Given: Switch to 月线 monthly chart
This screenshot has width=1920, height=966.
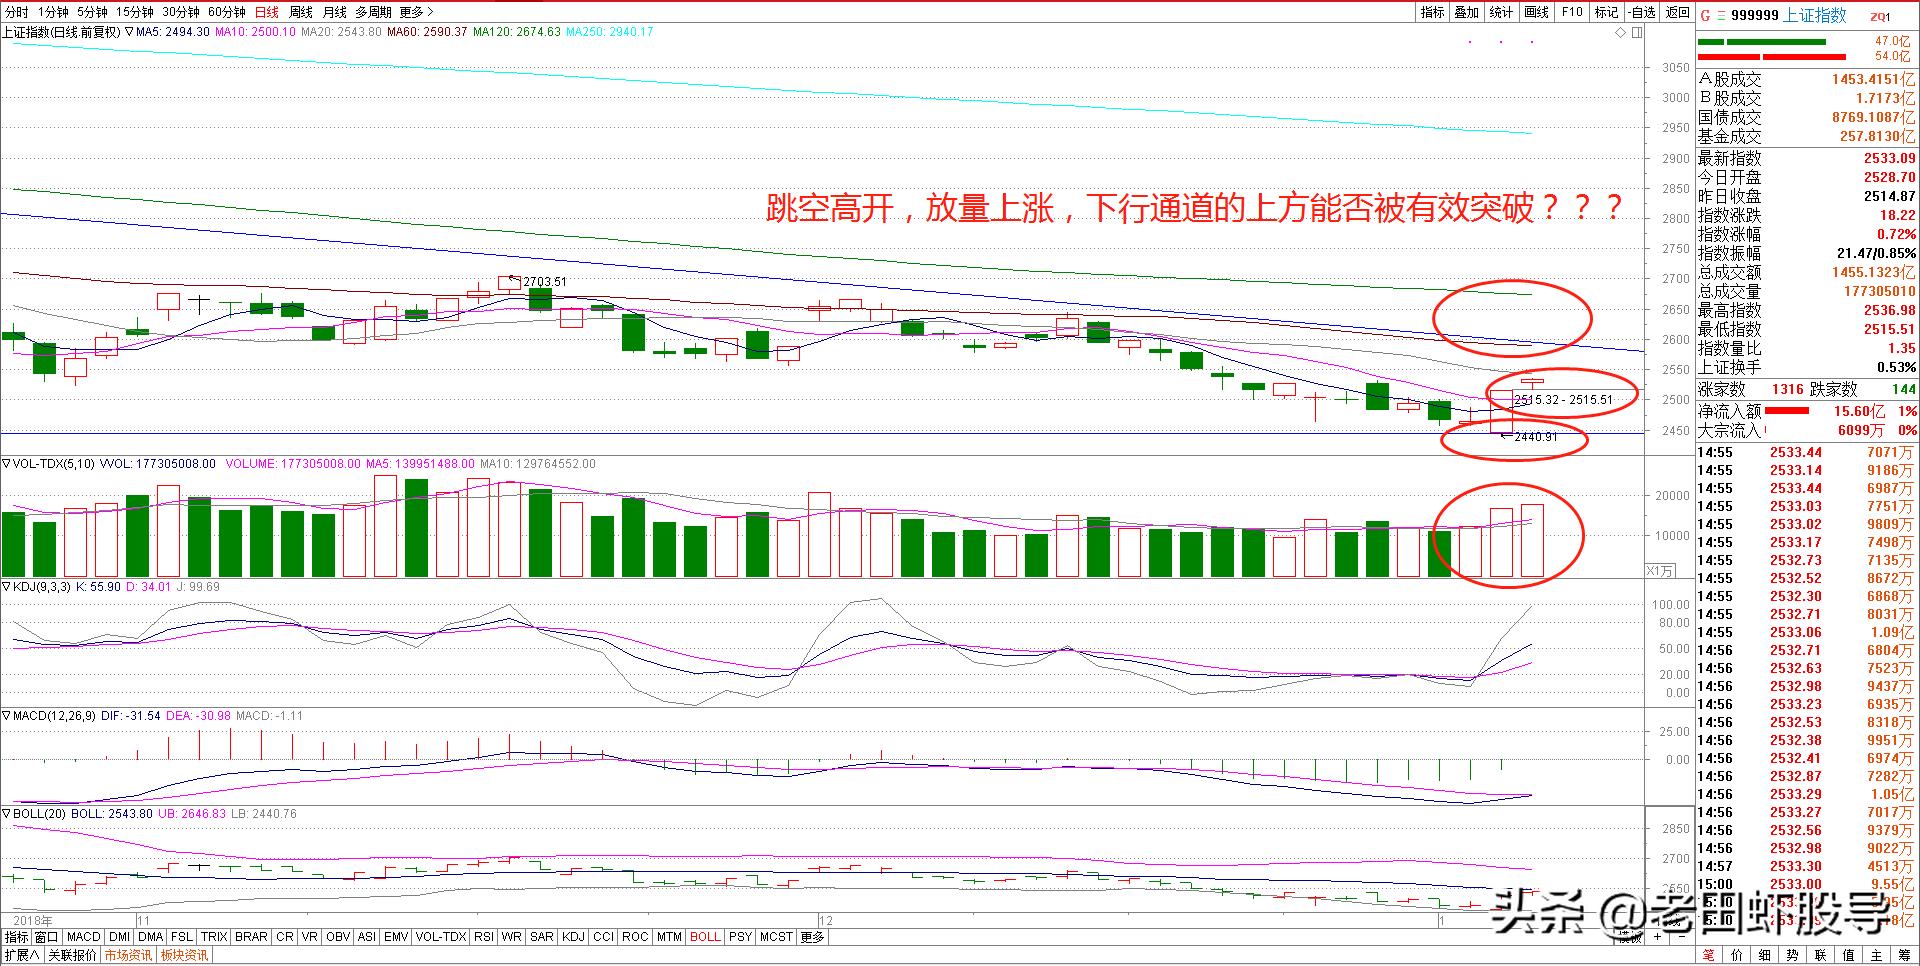Looking at the screenshot, I should coord(335,12).
